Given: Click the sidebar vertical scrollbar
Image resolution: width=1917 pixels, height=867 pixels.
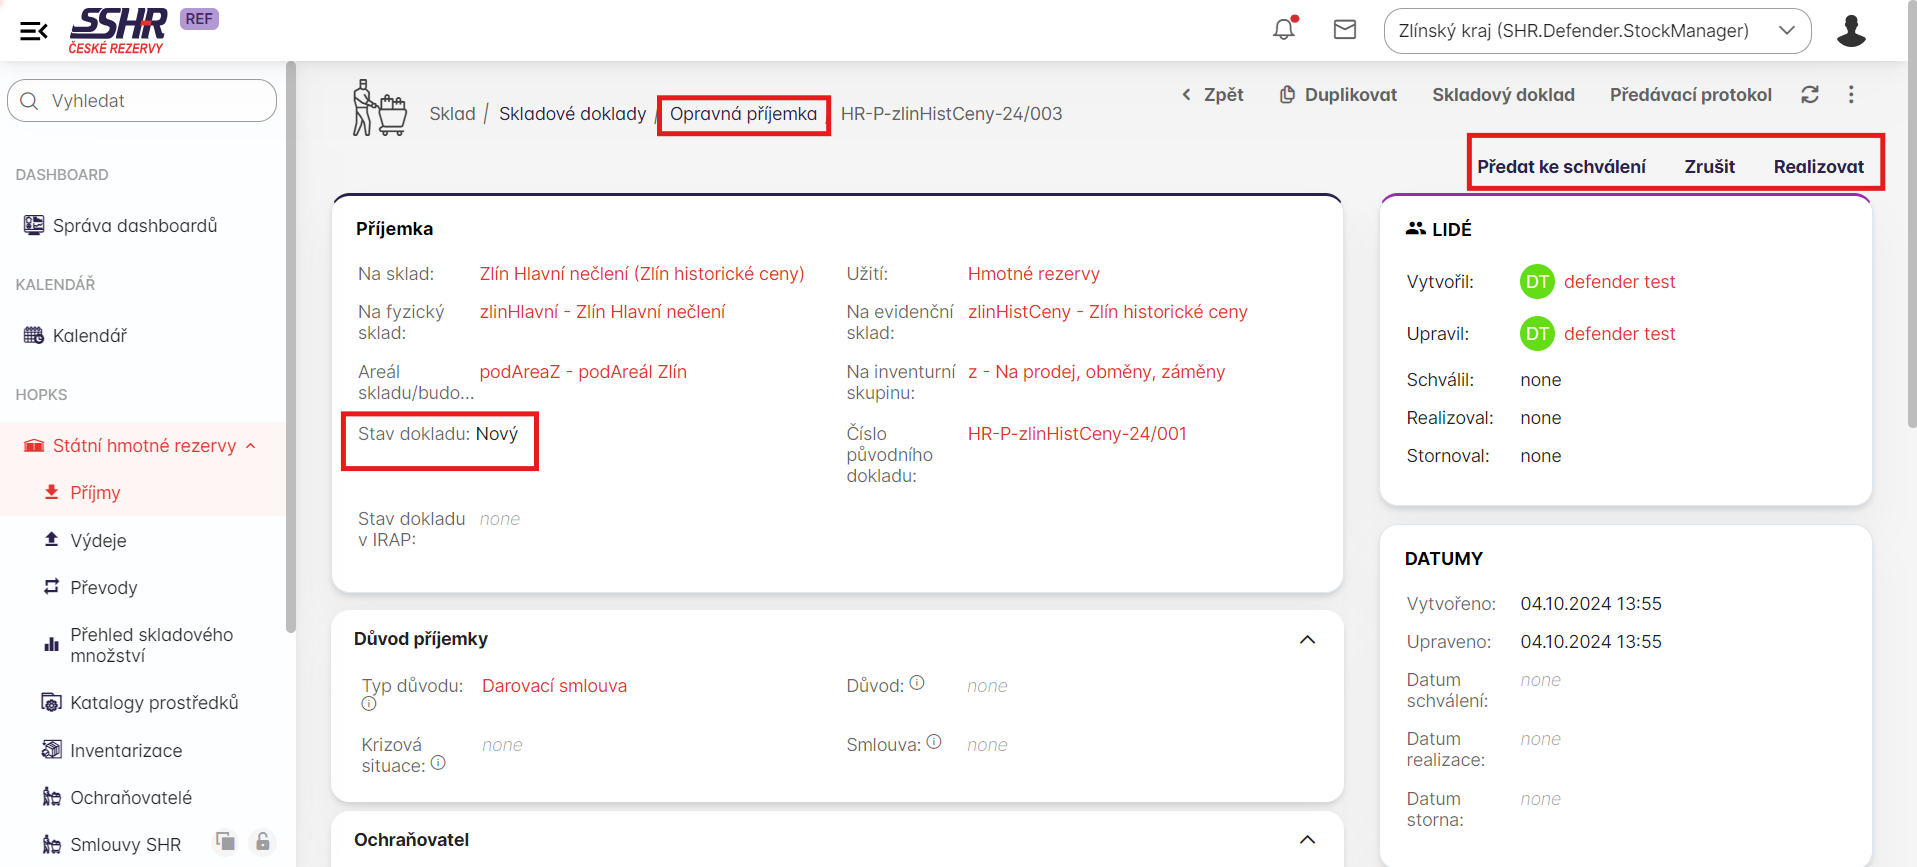Looking at the screenshot, I should [291, 350].
